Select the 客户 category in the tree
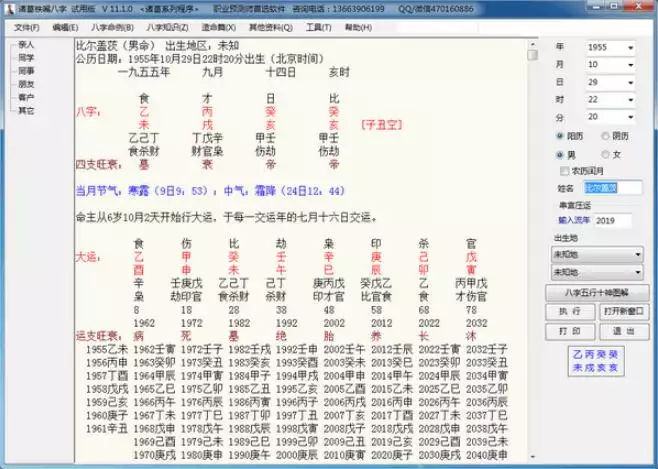Image resolution: width=658 pixels, height=469 pixels. click(26, 97)
